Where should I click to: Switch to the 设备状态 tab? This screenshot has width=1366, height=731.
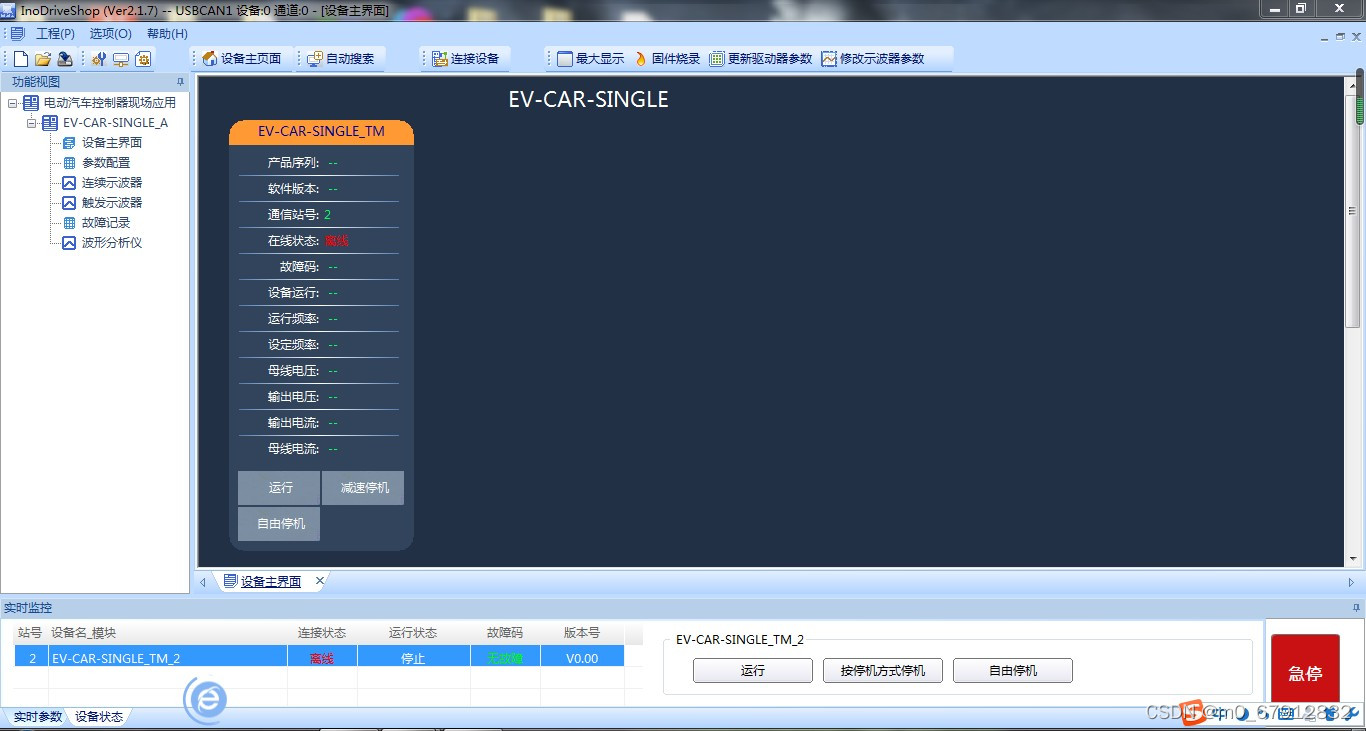(99, 717)
